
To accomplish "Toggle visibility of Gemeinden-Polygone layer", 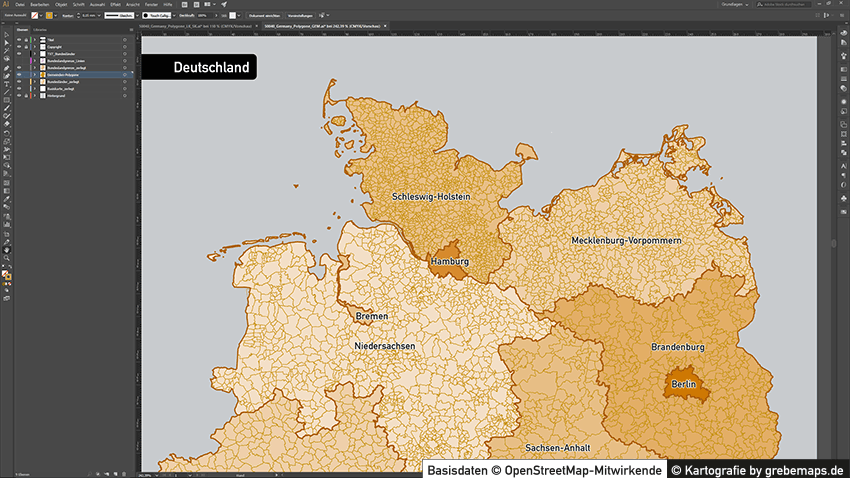I will pos(17,74).
